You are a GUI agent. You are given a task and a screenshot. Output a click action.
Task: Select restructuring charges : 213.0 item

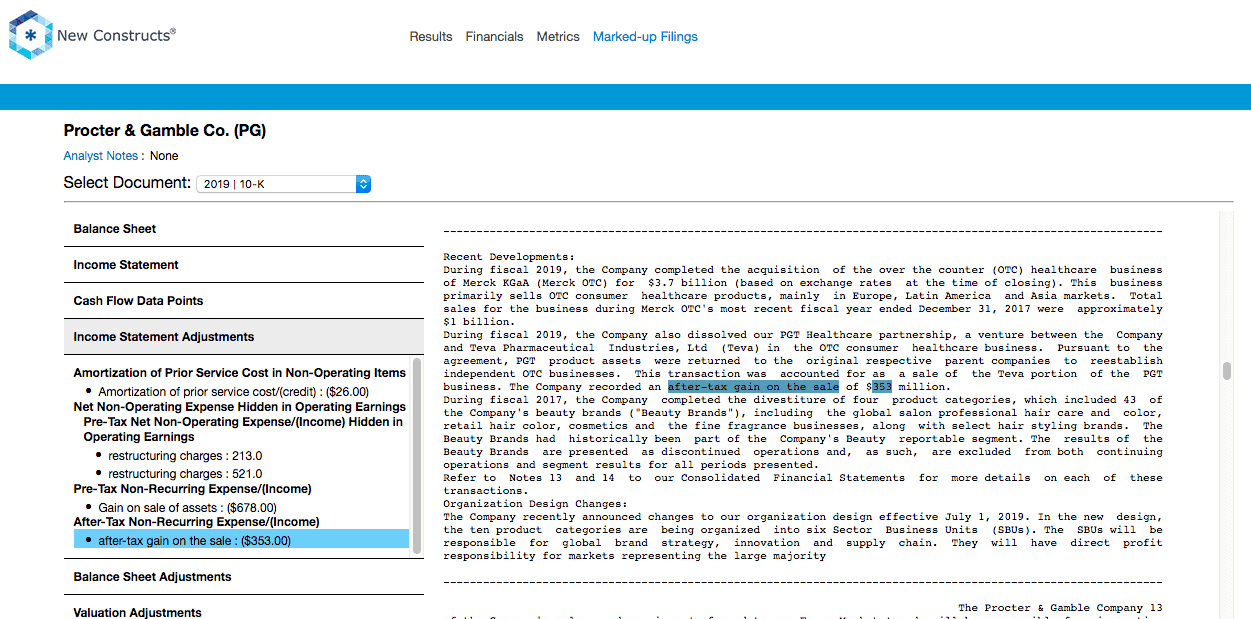[x=185, y=456]
